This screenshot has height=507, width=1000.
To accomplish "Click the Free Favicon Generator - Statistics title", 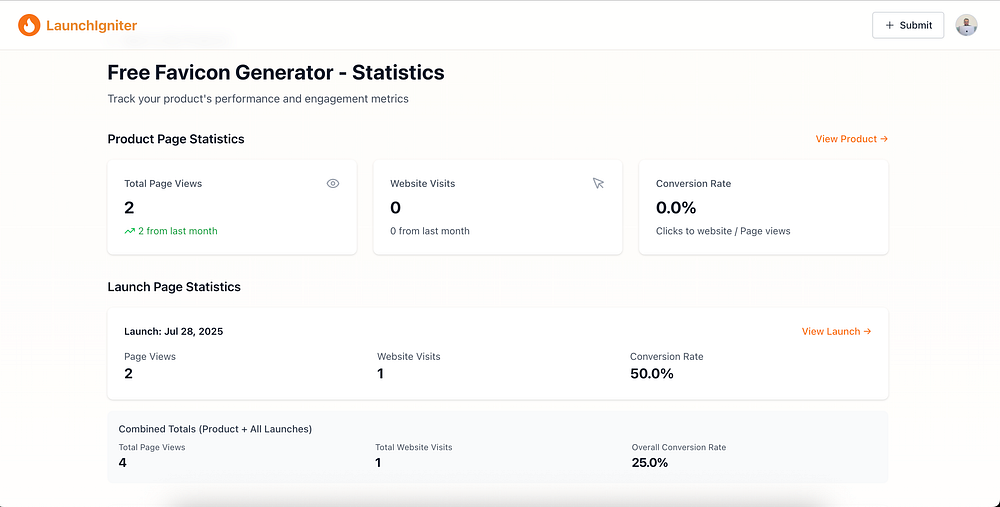I will click(276, 73).
